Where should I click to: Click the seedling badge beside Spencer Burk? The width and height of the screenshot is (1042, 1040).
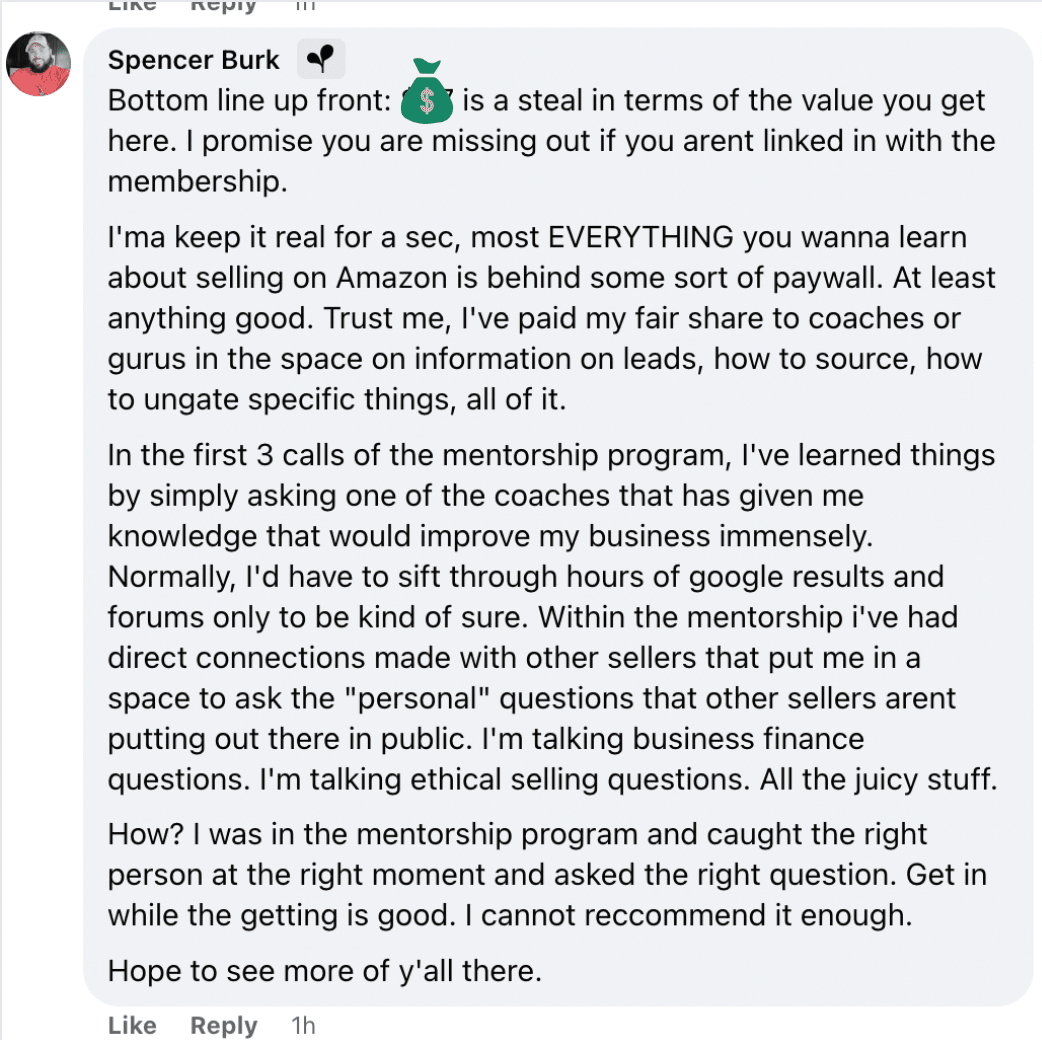coord(321,60)
